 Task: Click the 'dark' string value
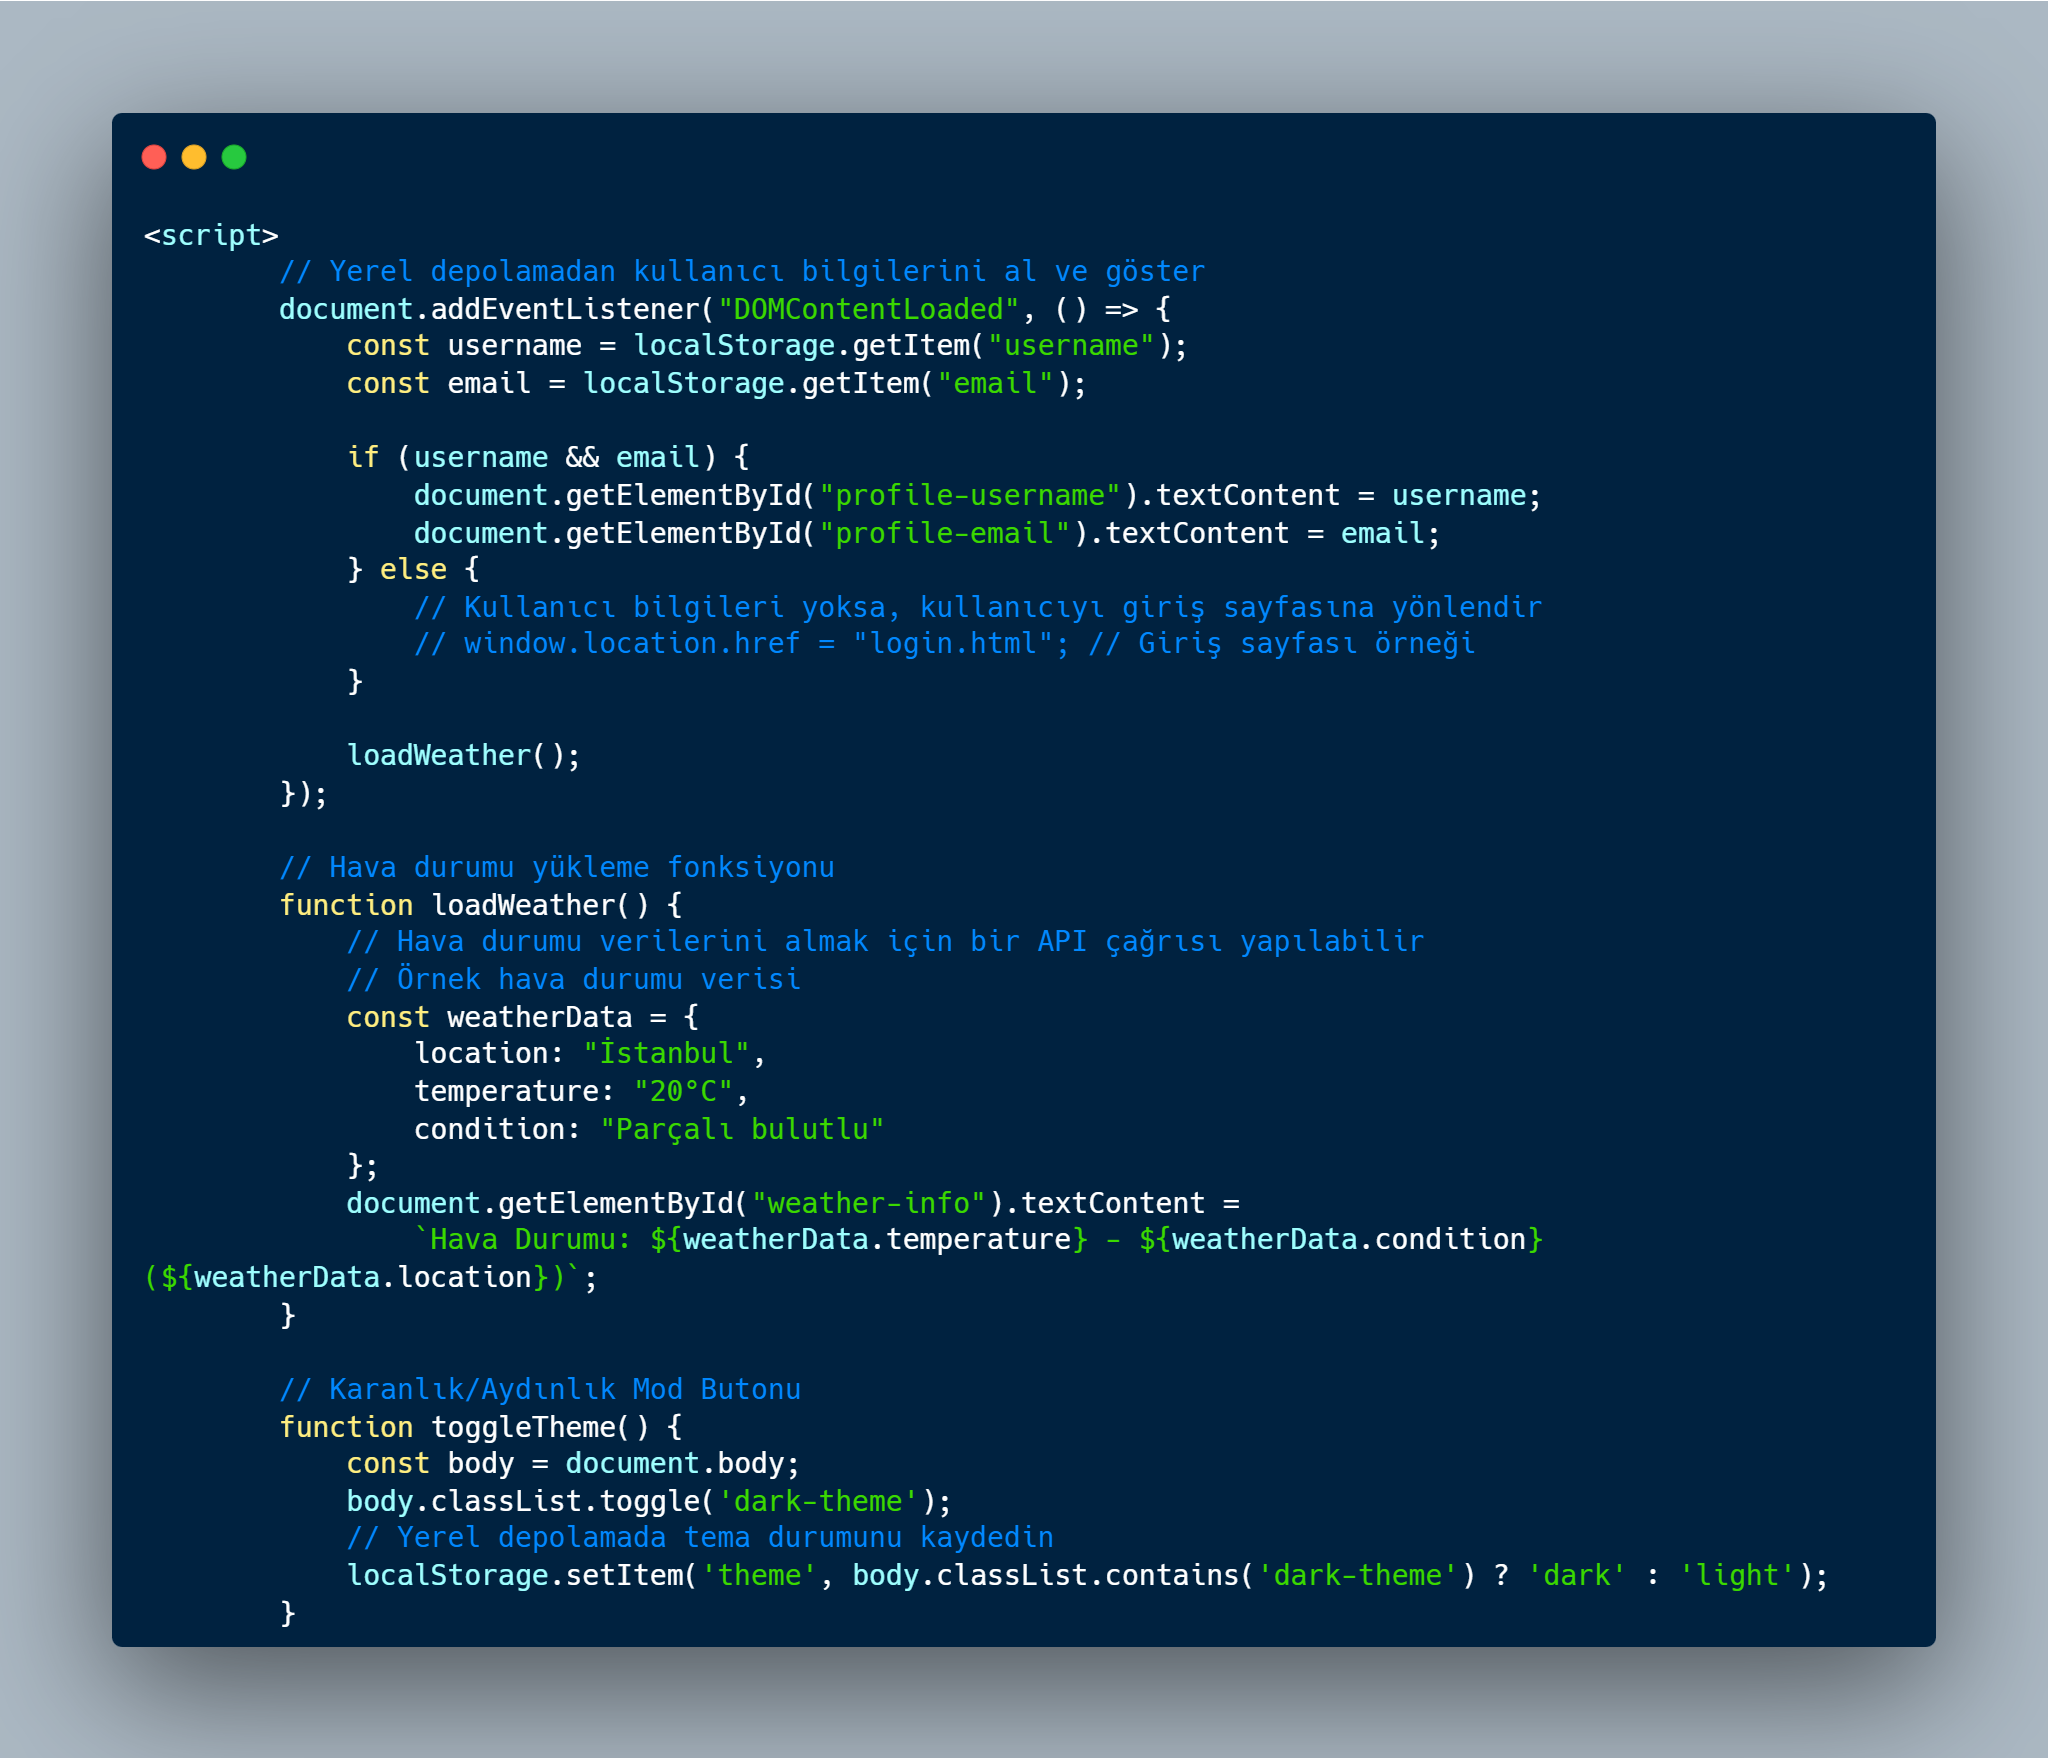1577,1576
